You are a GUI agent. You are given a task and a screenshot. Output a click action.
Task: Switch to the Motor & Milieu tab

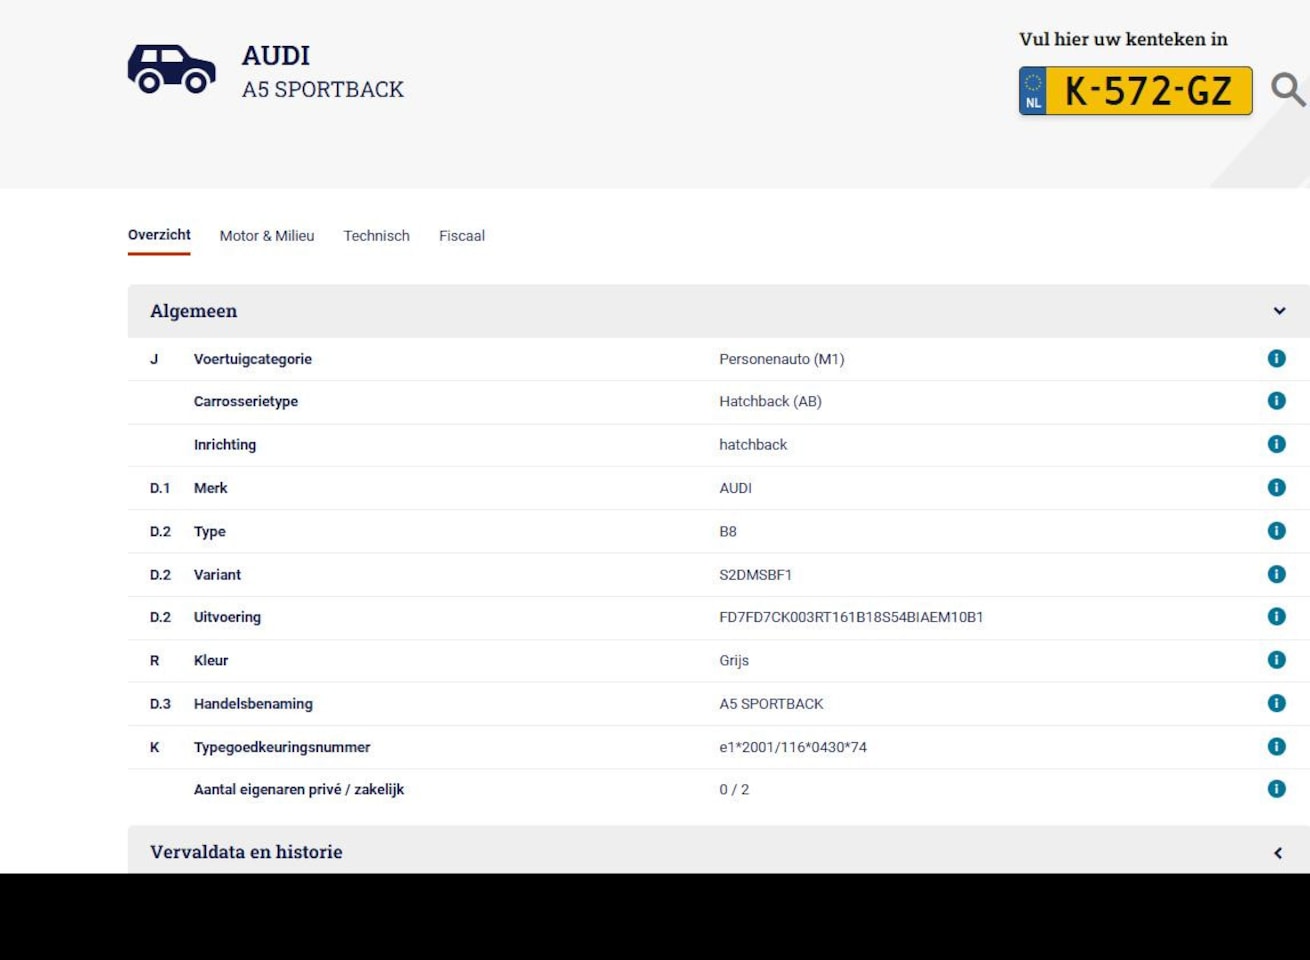tap(267, 236)
